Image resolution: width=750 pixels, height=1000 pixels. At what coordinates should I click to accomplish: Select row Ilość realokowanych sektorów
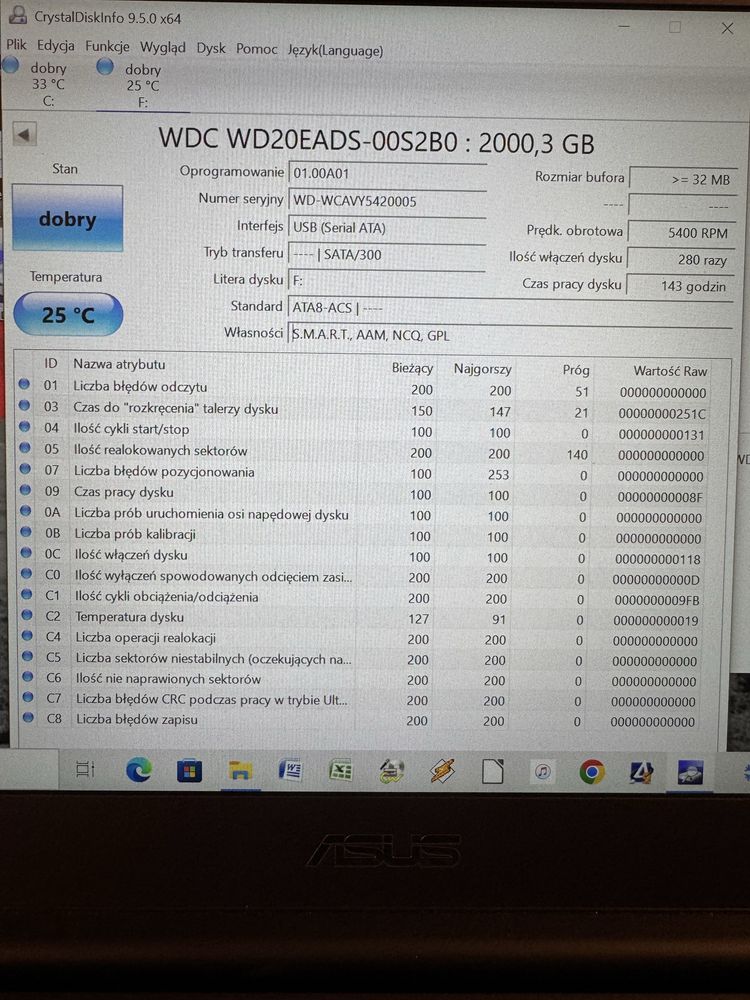364,452
